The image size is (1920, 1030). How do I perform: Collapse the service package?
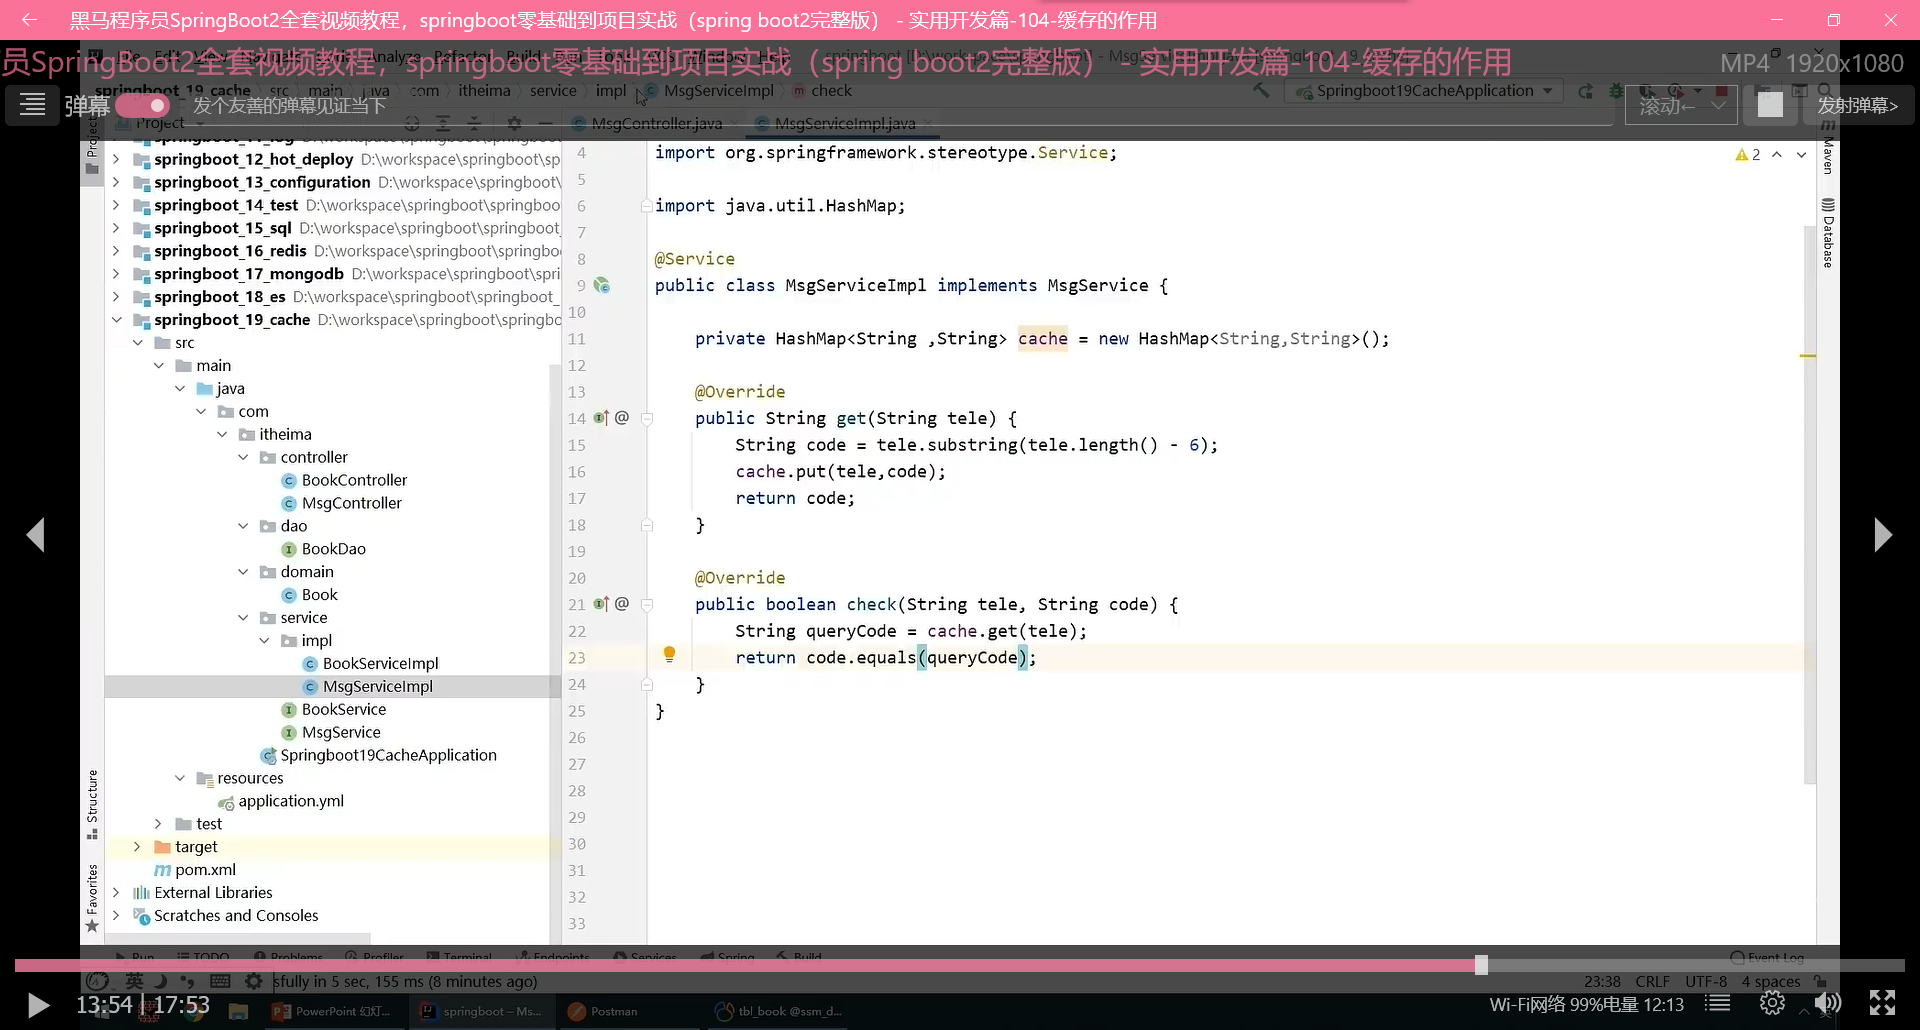(243, 618)
